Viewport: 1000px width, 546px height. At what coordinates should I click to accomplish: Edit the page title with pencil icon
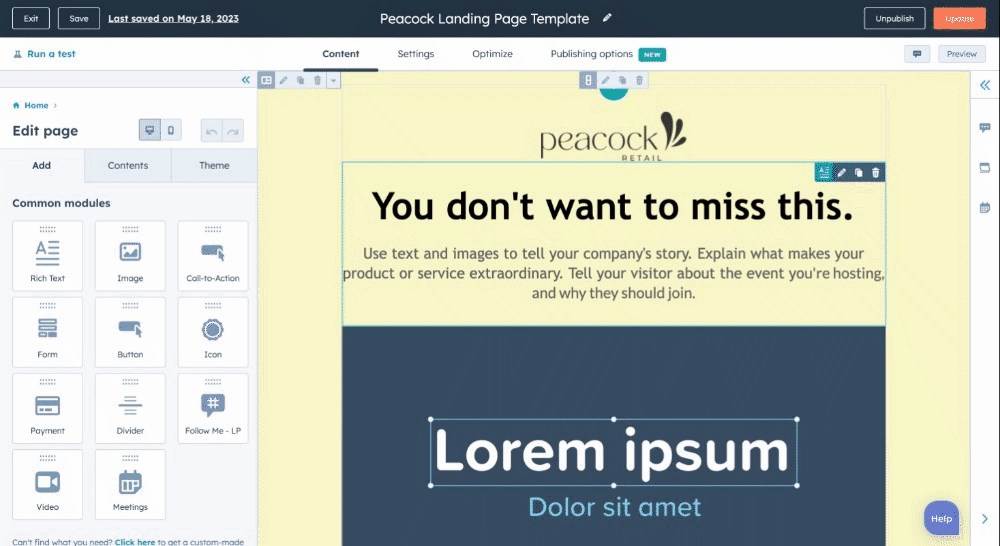point(607,18)
